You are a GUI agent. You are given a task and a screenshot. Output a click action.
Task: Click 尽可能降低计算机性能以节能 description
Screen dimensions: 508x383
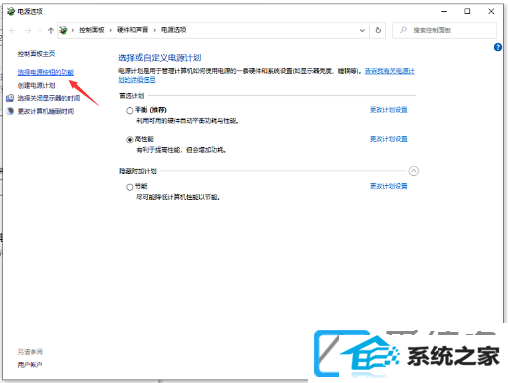178,197
